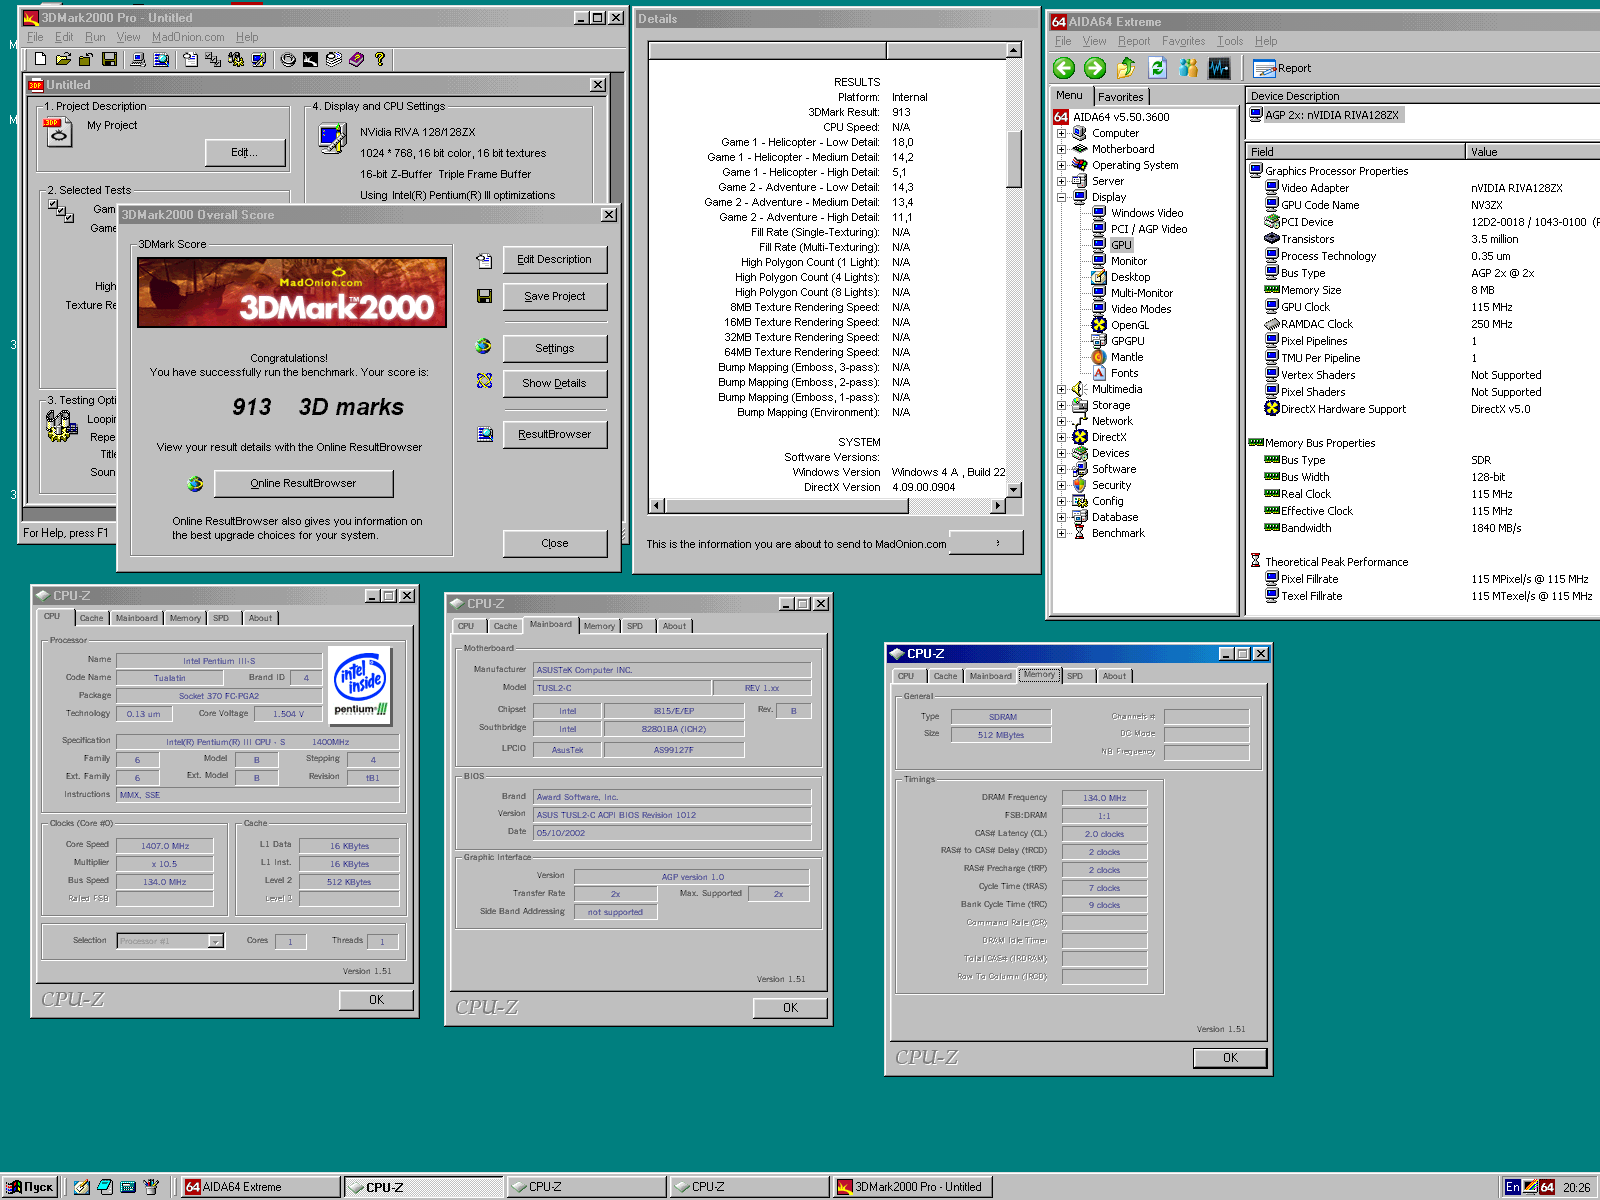Click AIDA64 refresh page icon
The image size is (1600, 1200).
pyautogui.click(x=1157, y=68)
